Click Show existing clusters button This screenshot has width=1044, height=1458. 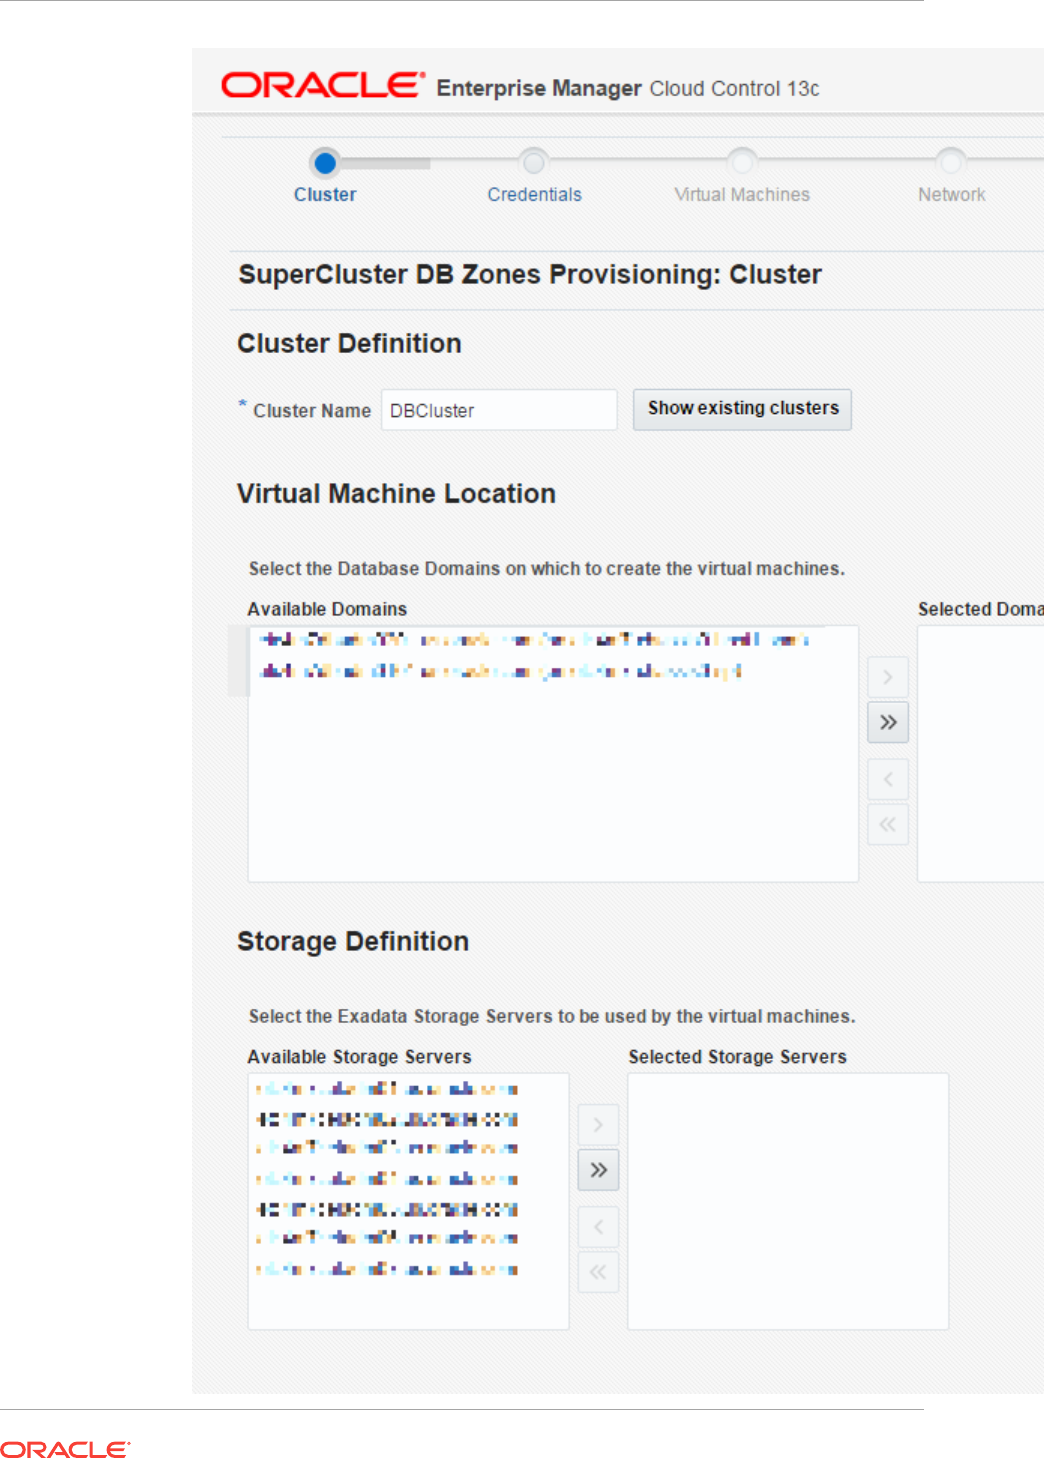tap(742, 409)
